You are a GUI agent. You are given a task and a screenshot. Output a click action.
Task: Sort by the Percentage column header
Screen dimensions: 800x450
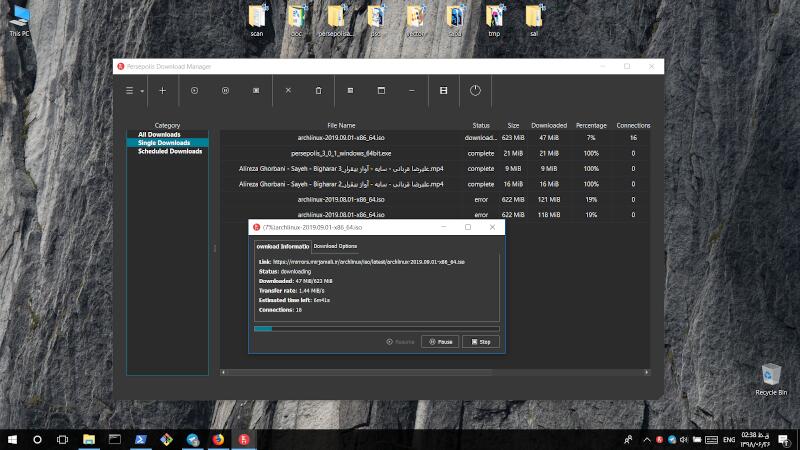point(591,125)
